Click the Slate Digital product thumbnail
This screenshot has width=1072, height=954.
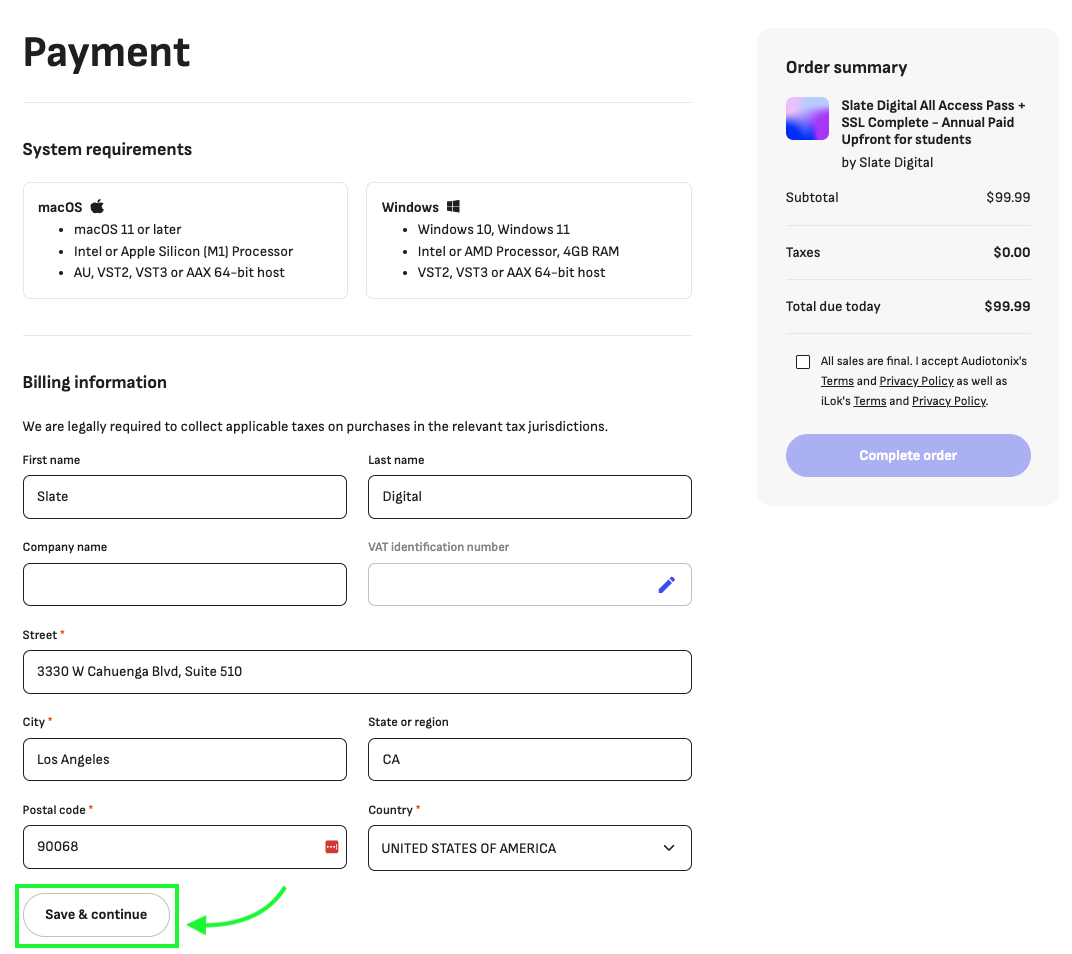click(x=807, y=118)
